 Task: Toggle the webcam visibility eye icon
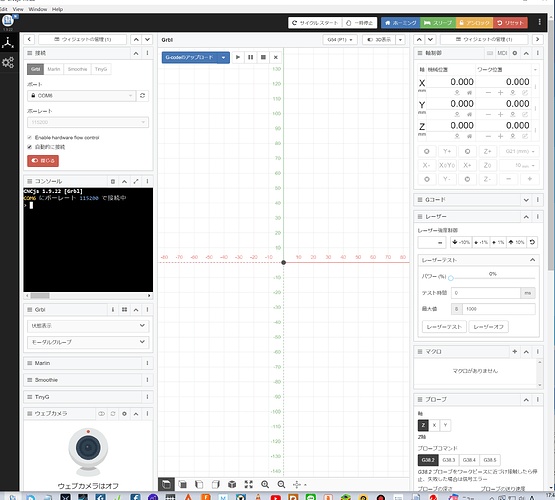pos(102,414)
